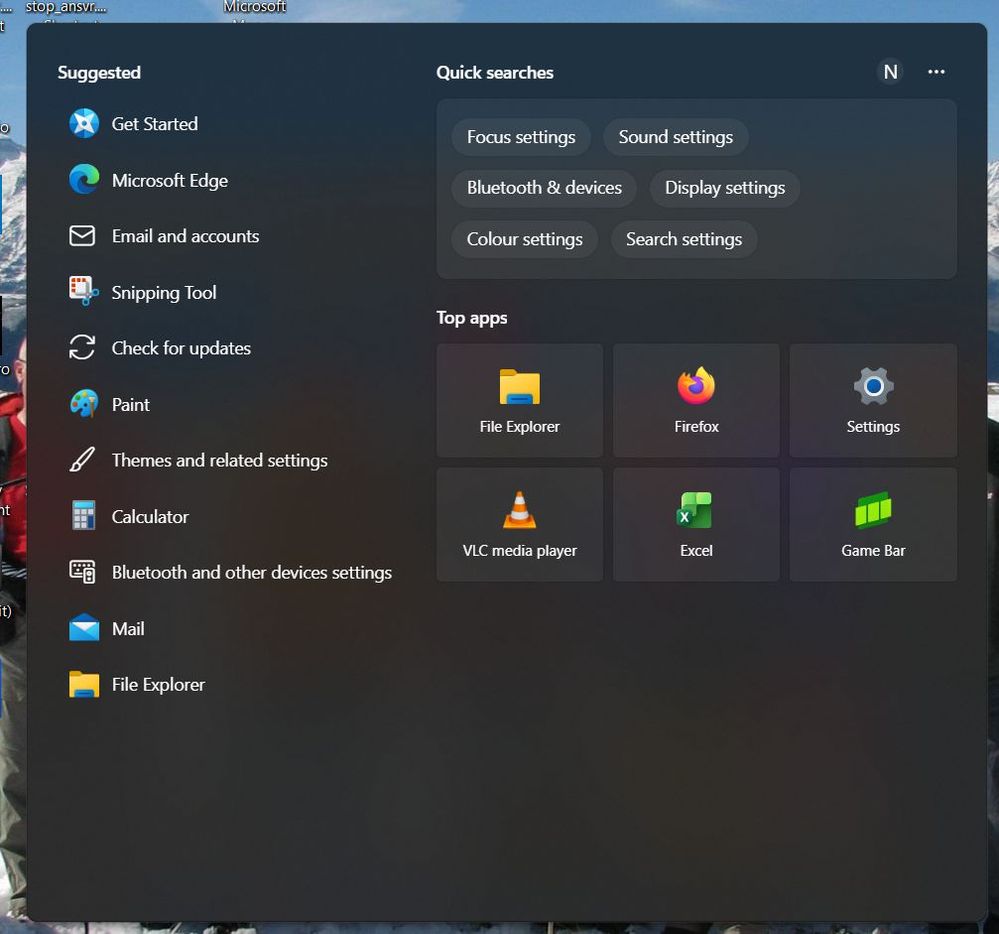Image resolution: width=999 pixels, height=934 pixels.
Task: Click the Calculator label
Action: tap(150, 517)
